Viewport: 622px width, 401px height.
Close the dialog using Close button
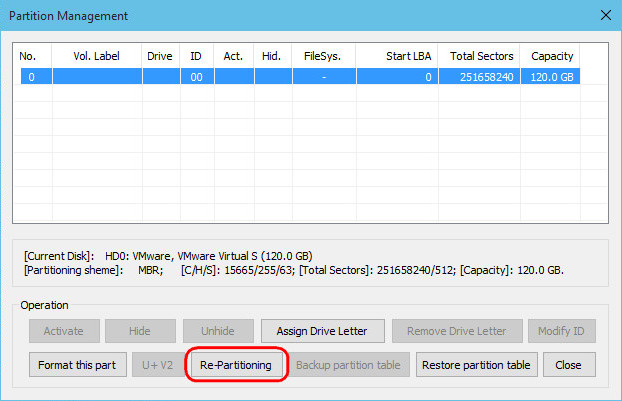(569, 365)
